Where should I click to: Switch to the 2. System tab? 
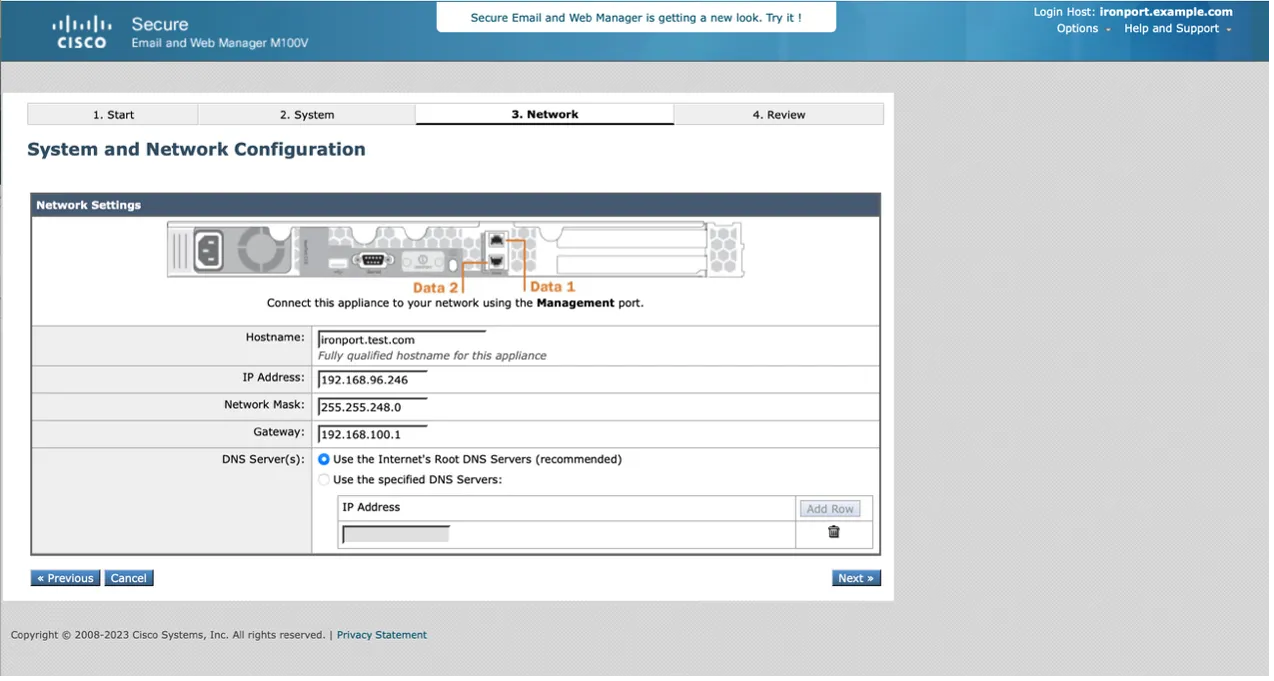[x=307, y=115]
